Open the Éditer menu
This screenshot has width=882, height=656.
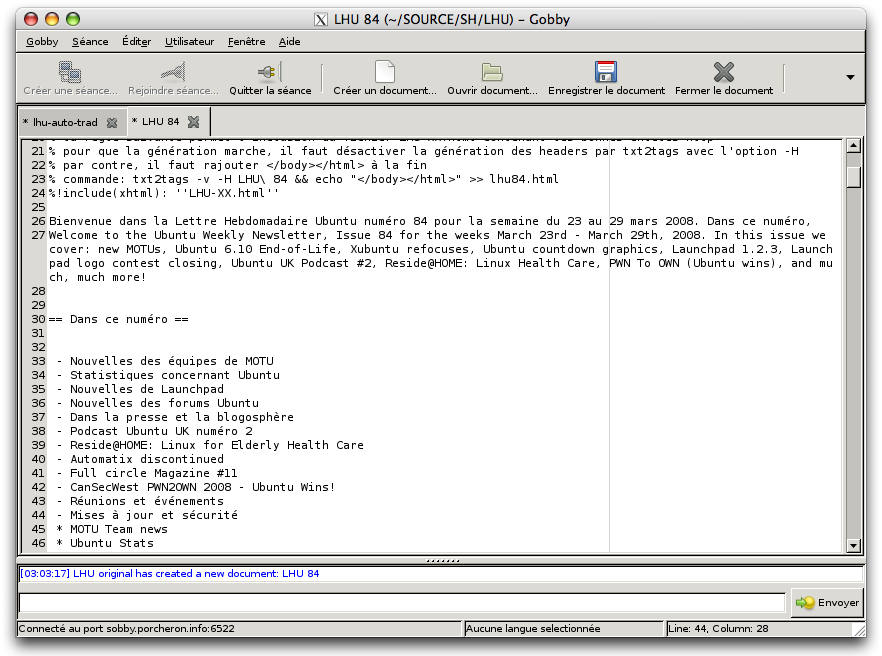(x=136, y=41)
